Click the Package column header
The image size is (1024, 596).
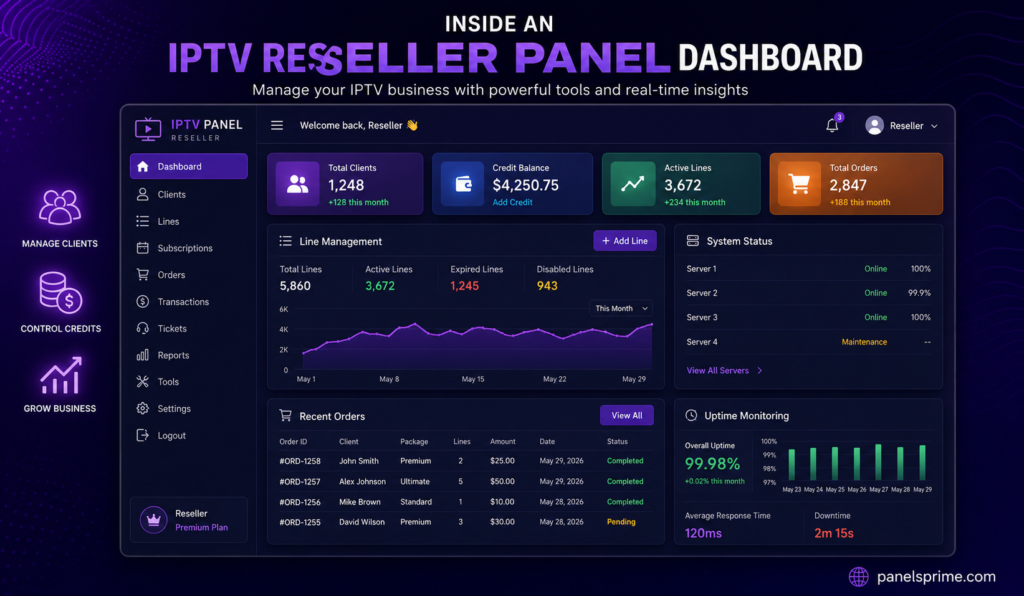point(414,442)
